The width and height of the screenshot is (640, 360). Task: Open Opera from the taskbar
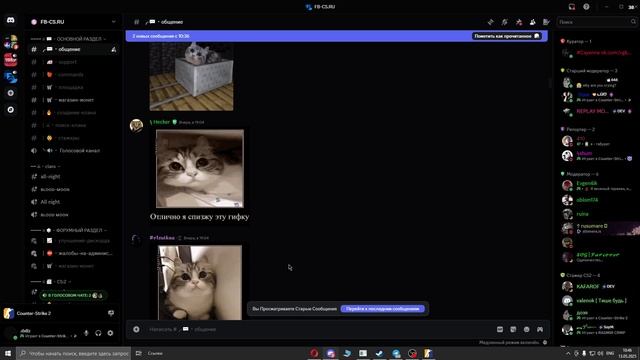(314, 353)
